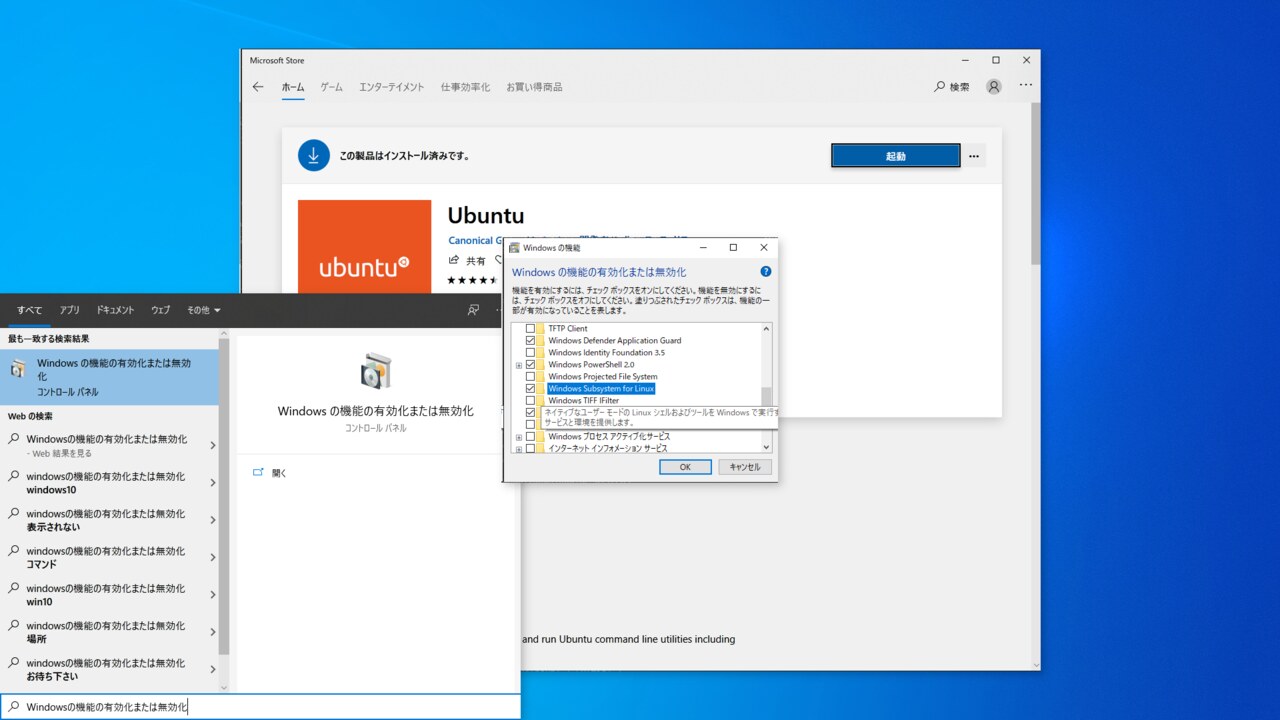Click OK in the Windows features dialog
The image size is (1280, 720).
point(685,467)
